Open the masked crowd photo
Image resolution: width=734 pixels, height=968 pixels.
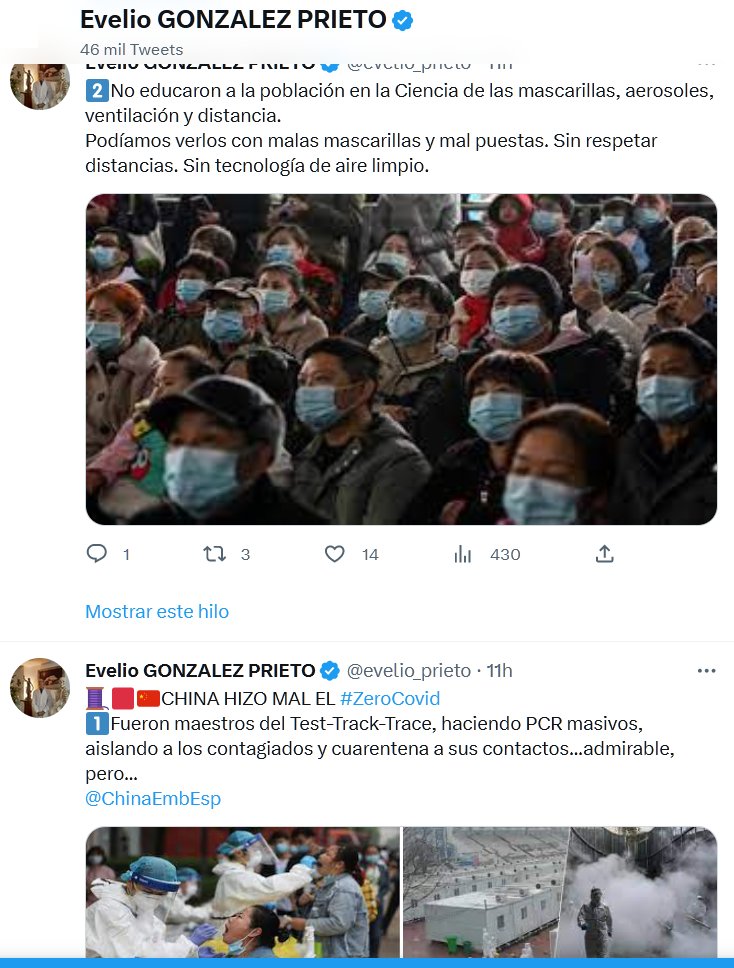pos(401,359)
